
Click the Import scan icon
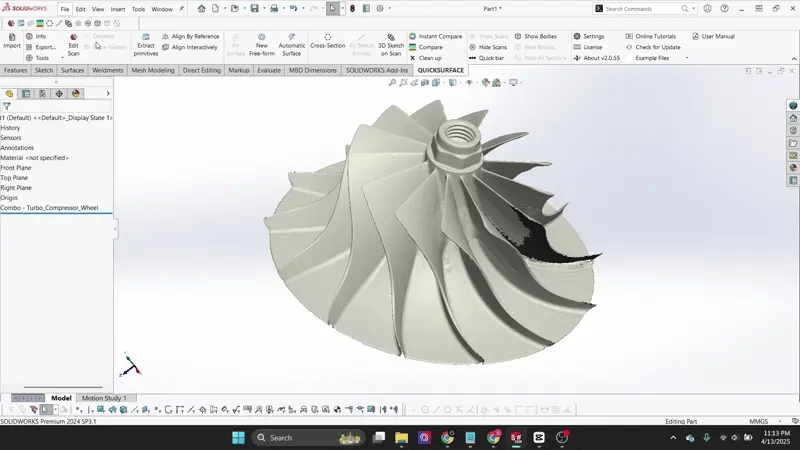[11, 40]
